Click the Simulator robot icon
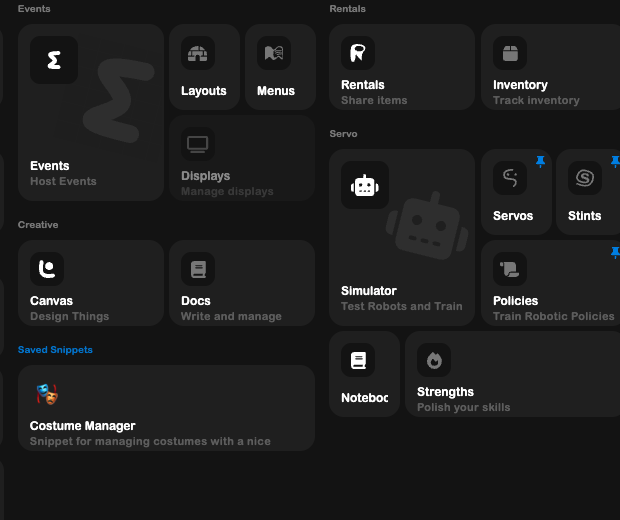The height and width of the screenshot is (520, 620). point(365,185)
